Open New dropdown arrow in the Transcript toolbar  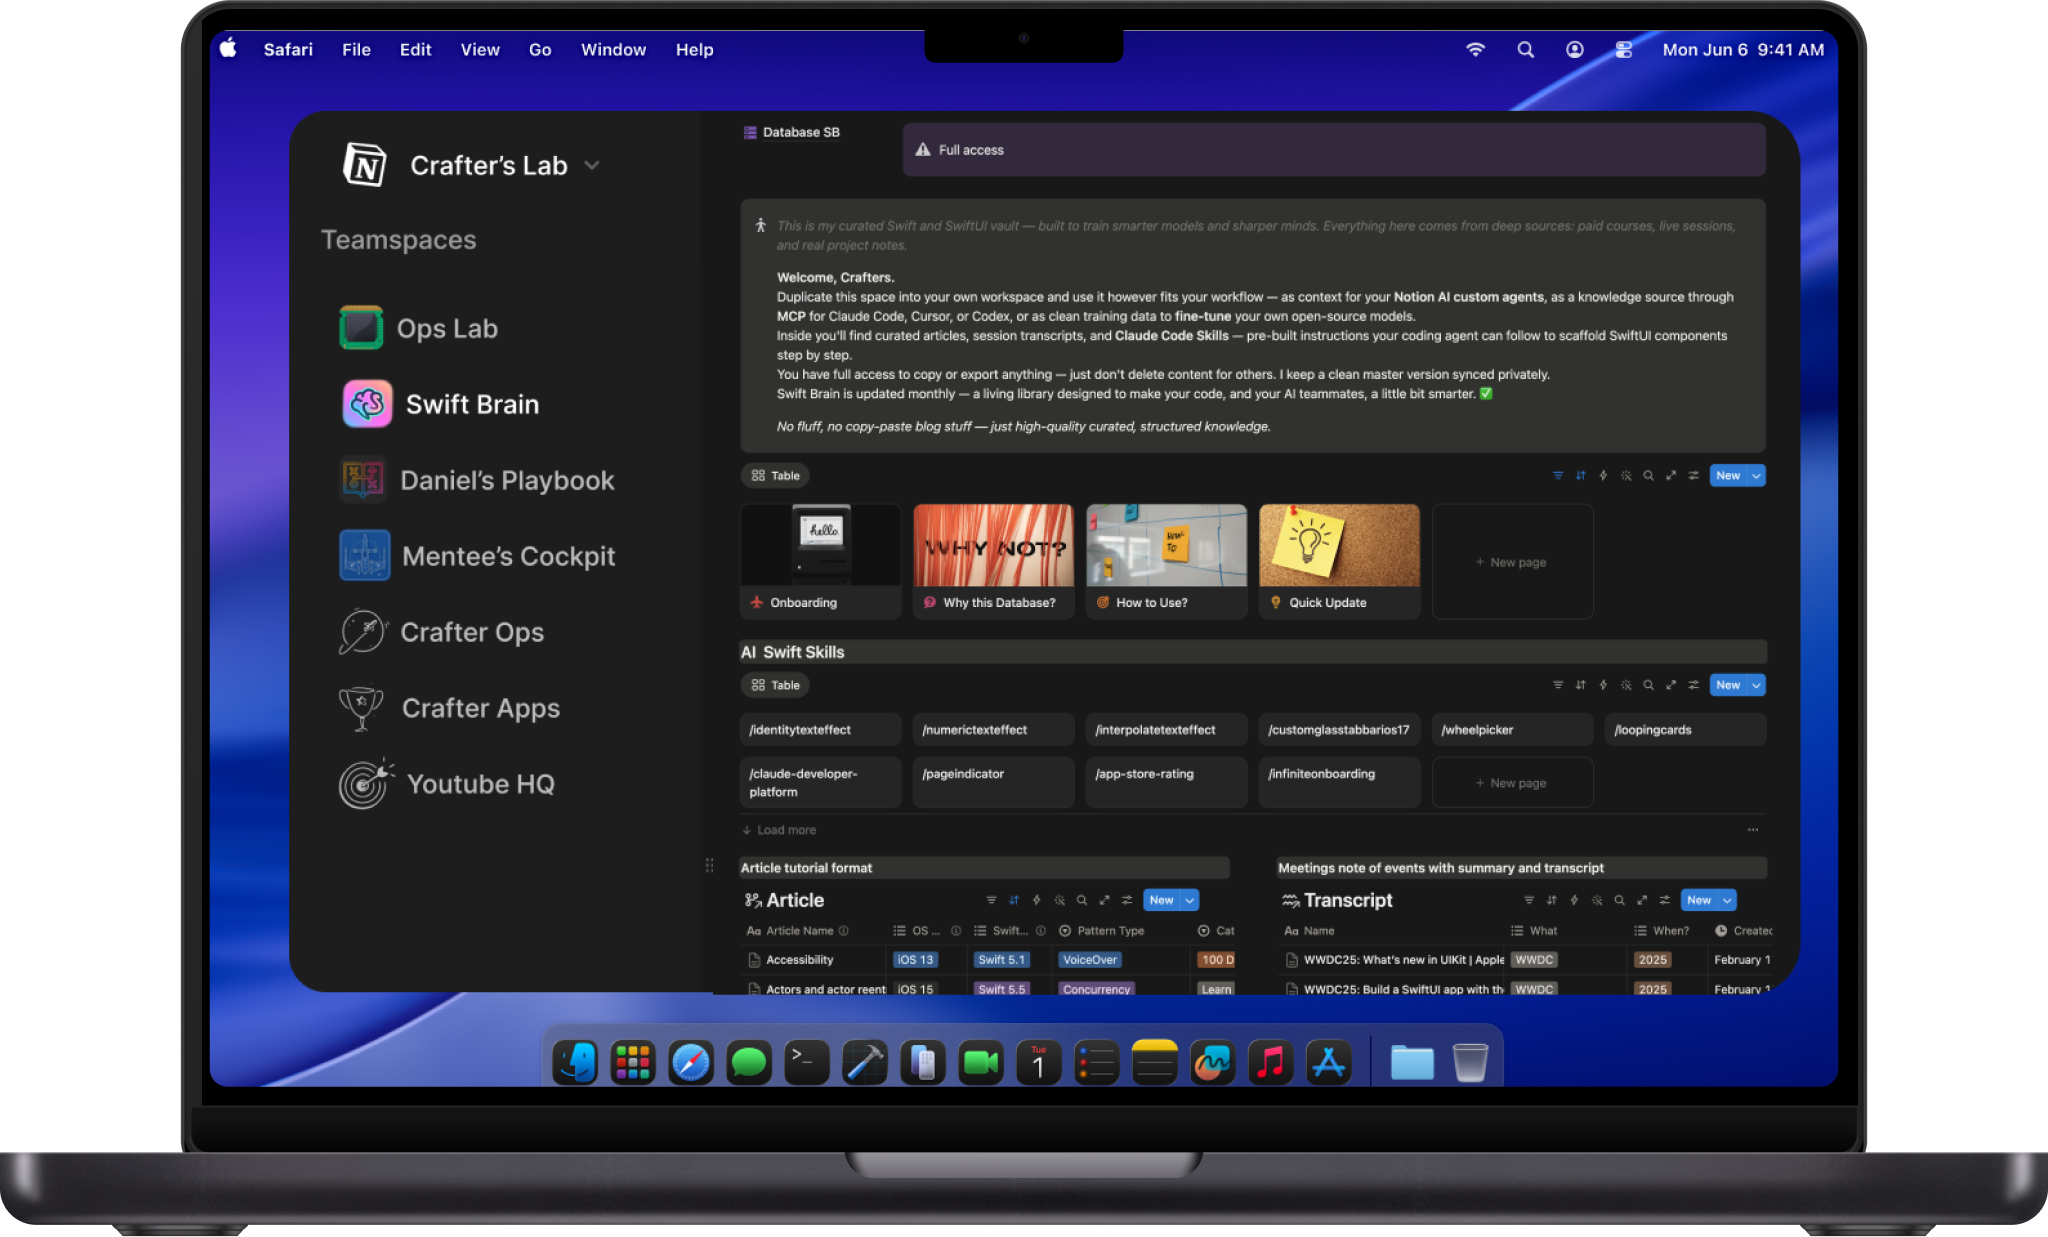click(1727, 900)
